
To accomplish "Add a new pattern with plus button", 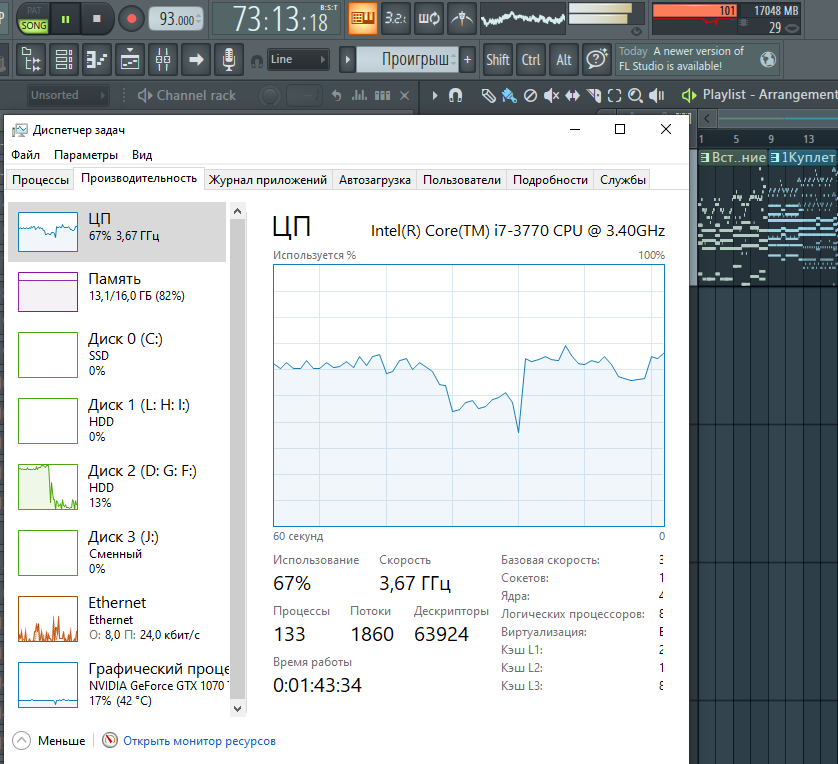I will 468,59.
